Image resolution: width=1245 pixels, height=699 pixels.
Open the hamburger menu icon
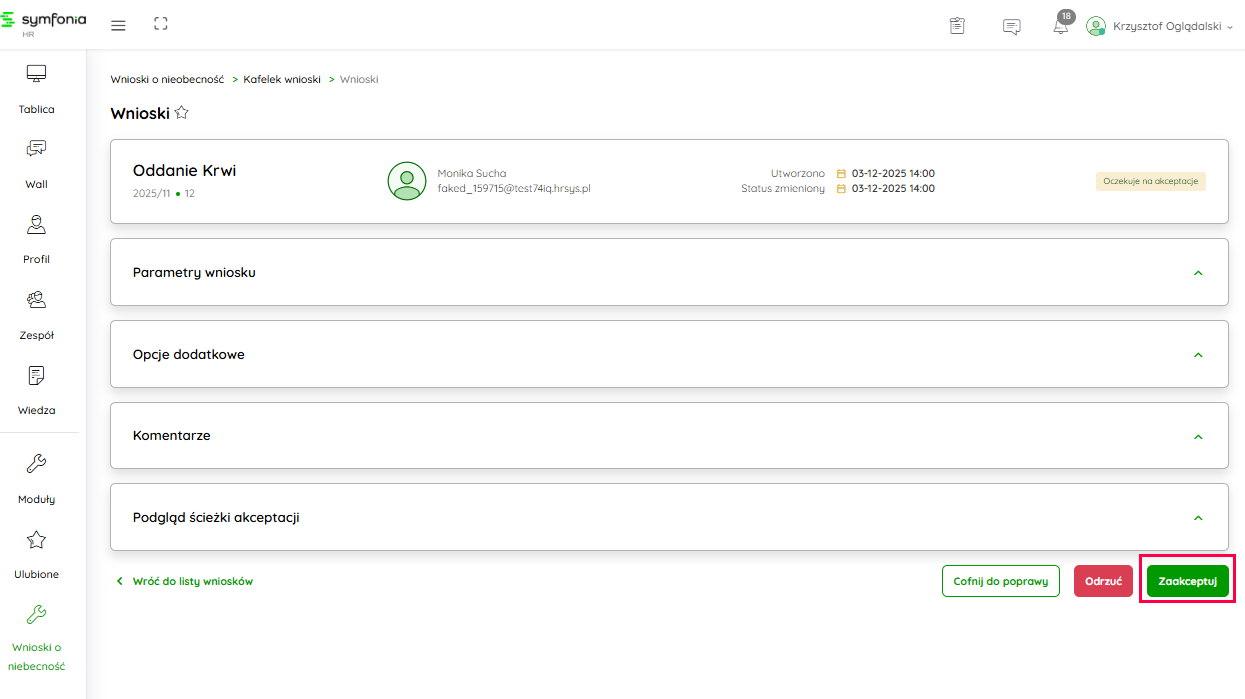pyautogui.click(x=118, y=25)
